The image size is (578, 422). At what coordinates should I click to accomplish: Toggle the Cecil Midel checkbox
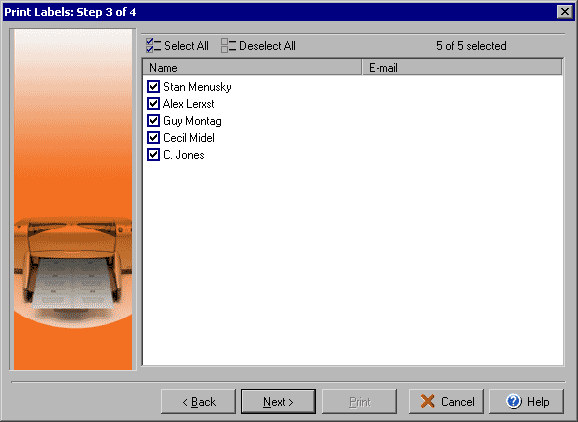153,137
